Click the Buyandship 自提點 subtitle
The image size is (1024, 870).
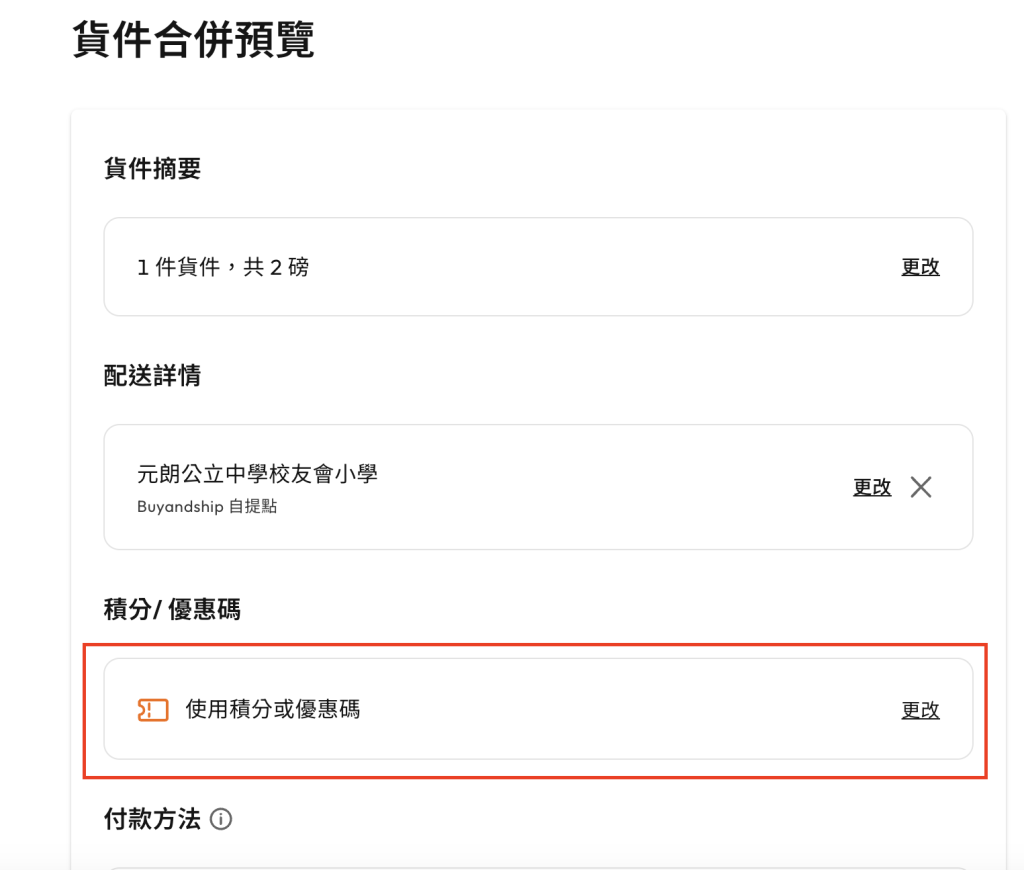(207, 507)
